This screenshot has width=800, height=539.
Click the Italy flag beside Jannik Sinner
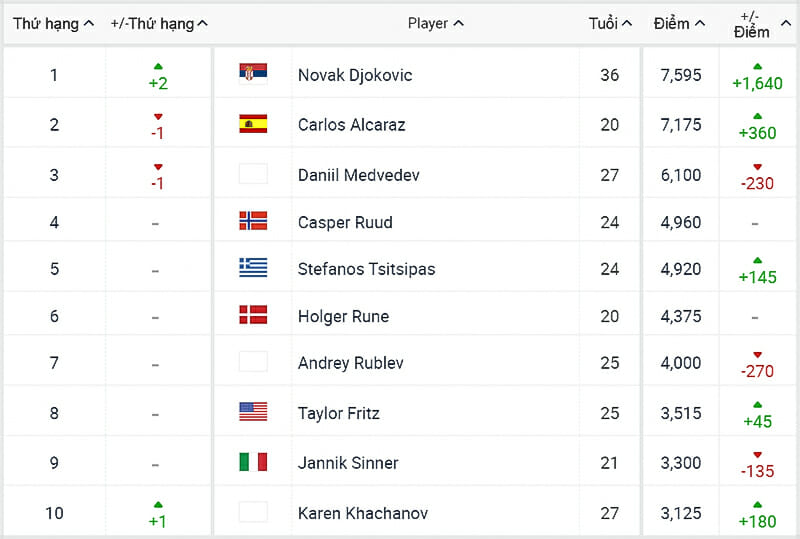pos(253,461)
